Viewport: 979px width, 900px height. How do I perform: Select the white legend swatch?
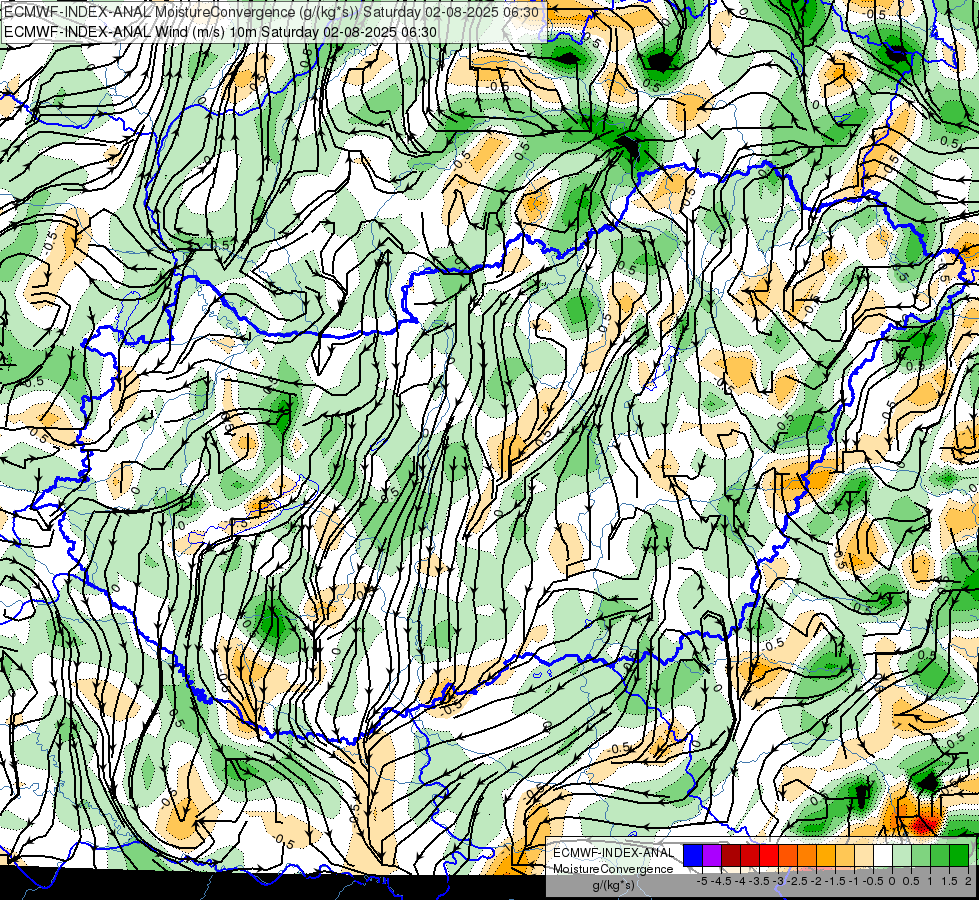(x=883, y=856)
